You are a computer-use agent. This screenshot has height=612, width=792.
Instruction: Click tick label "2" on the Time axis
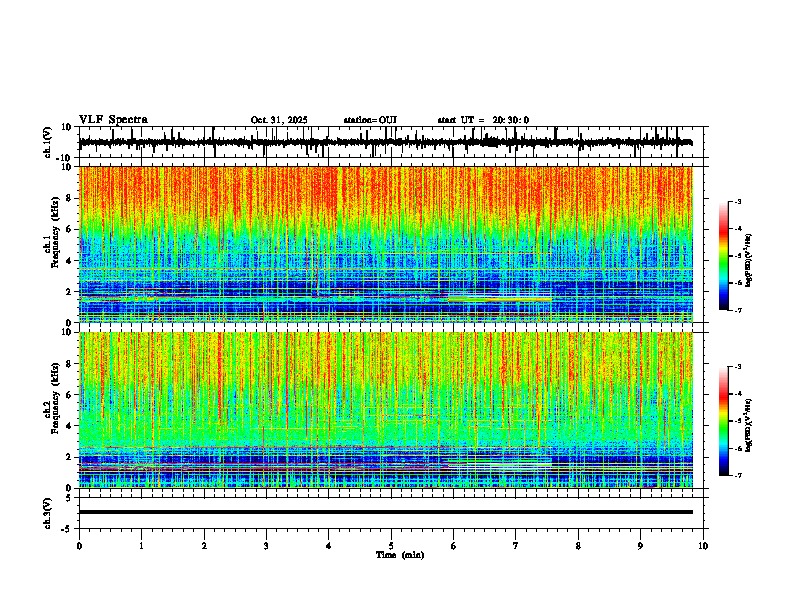point(204,546)
